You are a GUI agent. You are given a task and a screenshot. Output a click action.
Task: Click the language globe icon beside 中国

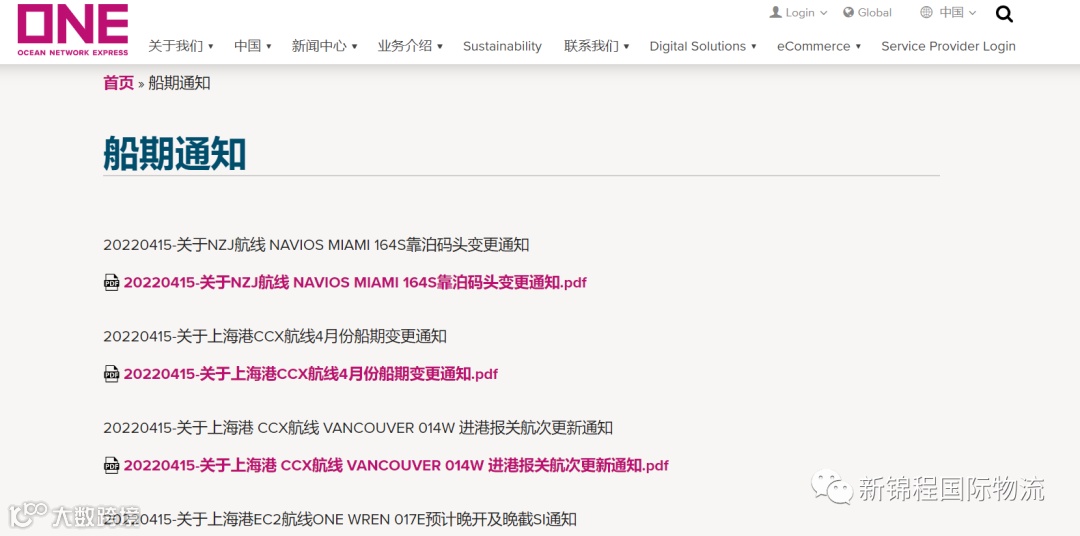tap(926, 12)
